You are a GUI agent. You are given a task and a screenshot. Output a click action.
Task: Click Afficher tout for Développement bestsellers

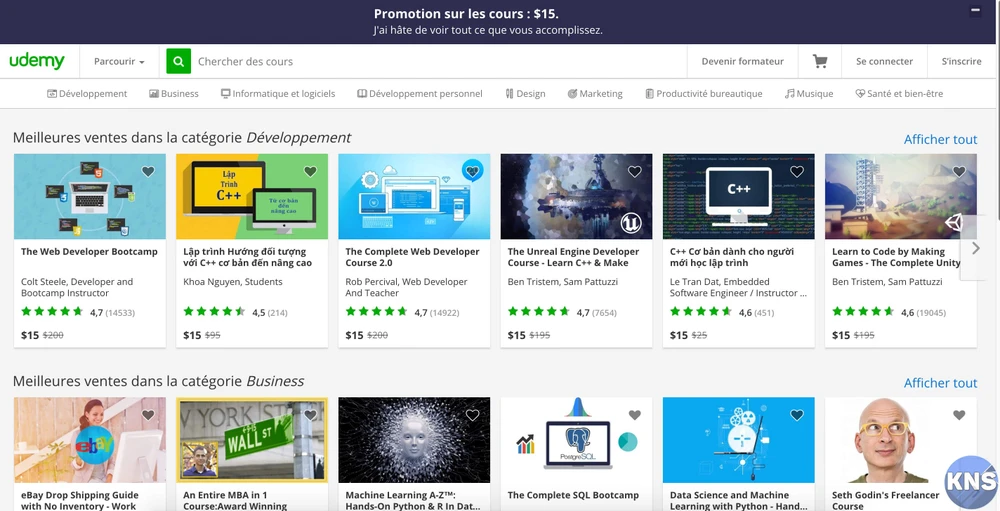point(940,139)
